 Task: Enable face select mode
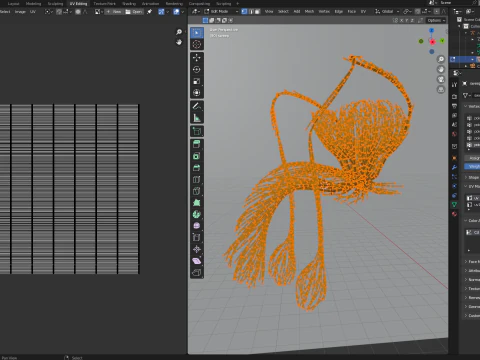click(x=257, y=12)
